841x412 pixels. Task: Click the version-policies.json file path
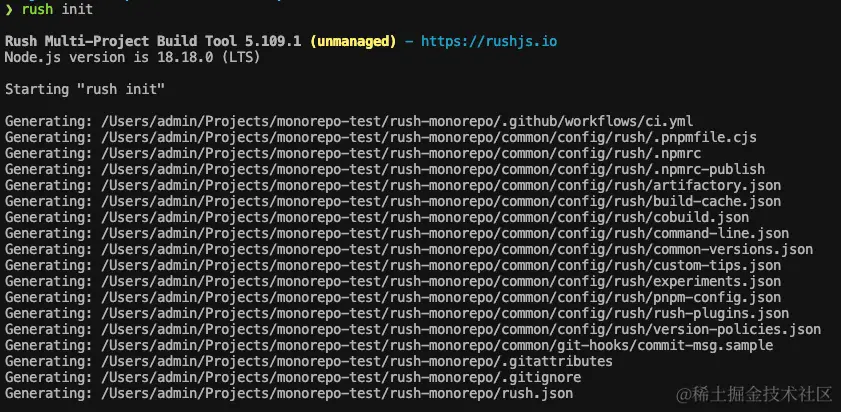pos(461,329)
